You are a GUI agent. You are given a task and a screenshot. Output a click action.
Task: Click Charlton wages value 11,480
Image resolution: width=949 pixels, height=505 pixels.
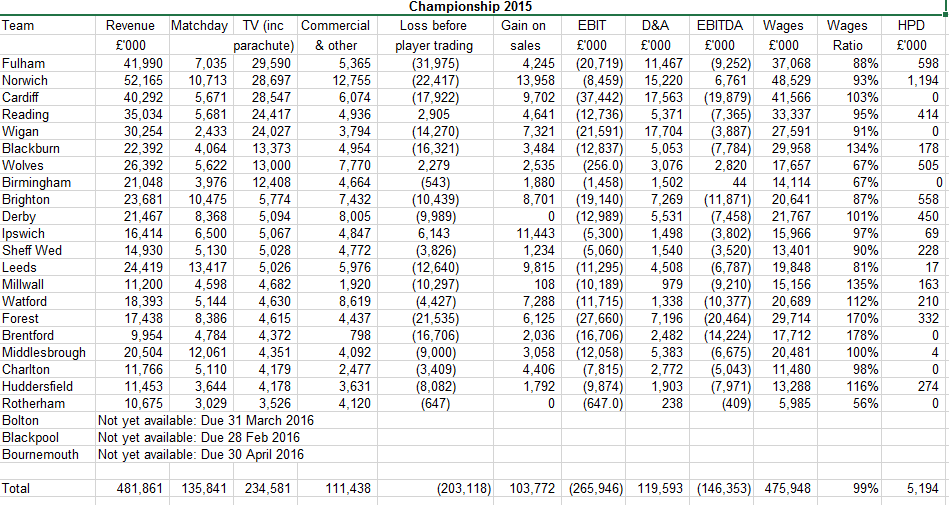790,369
